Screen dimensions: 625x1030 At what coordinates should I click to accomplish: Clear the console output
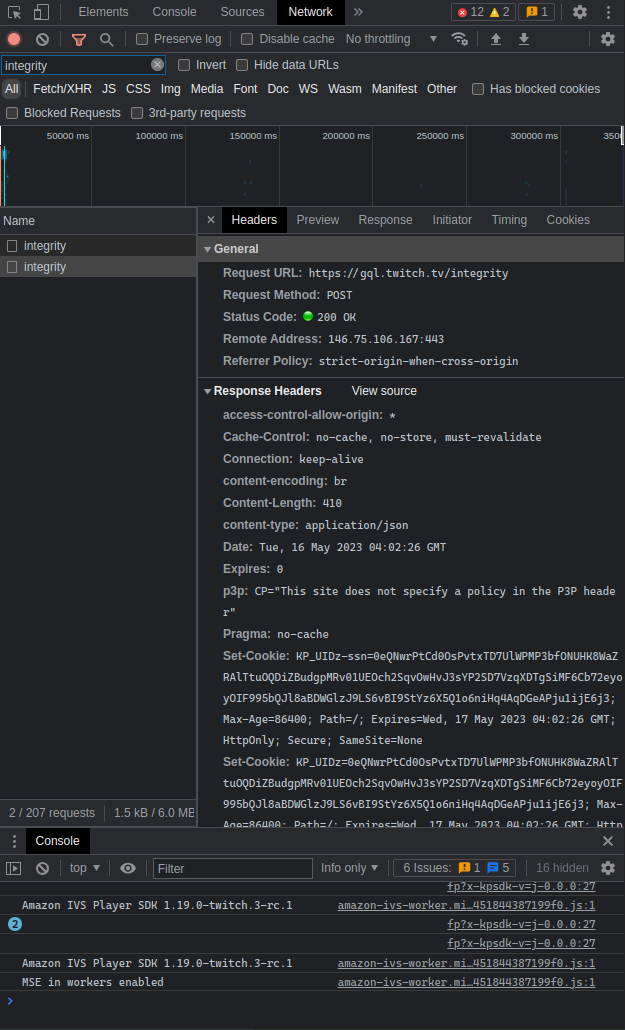[x=43, y=868]
